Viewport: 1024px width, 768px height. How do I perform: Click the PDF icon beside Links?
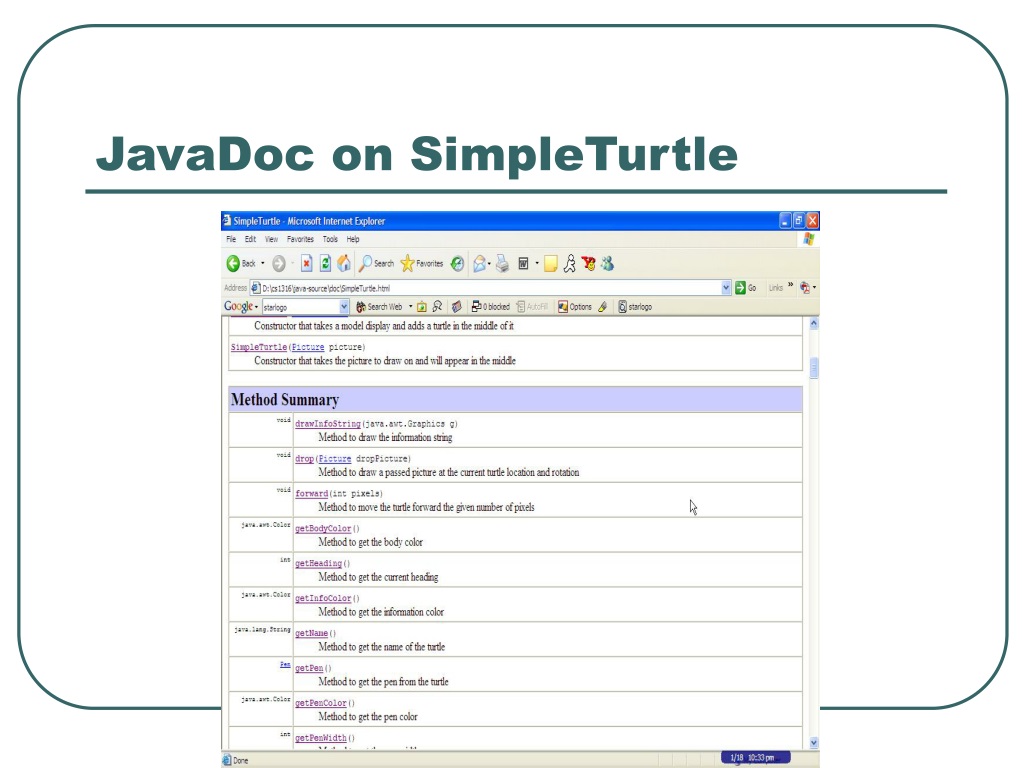[x=805, y=287]
